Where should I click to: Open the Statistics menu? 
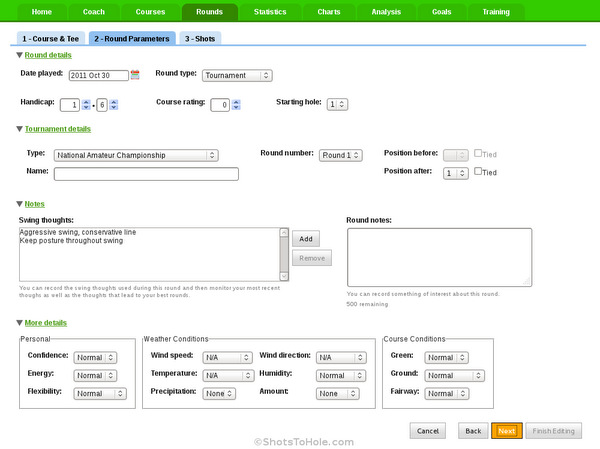click(x=270, y=12)
